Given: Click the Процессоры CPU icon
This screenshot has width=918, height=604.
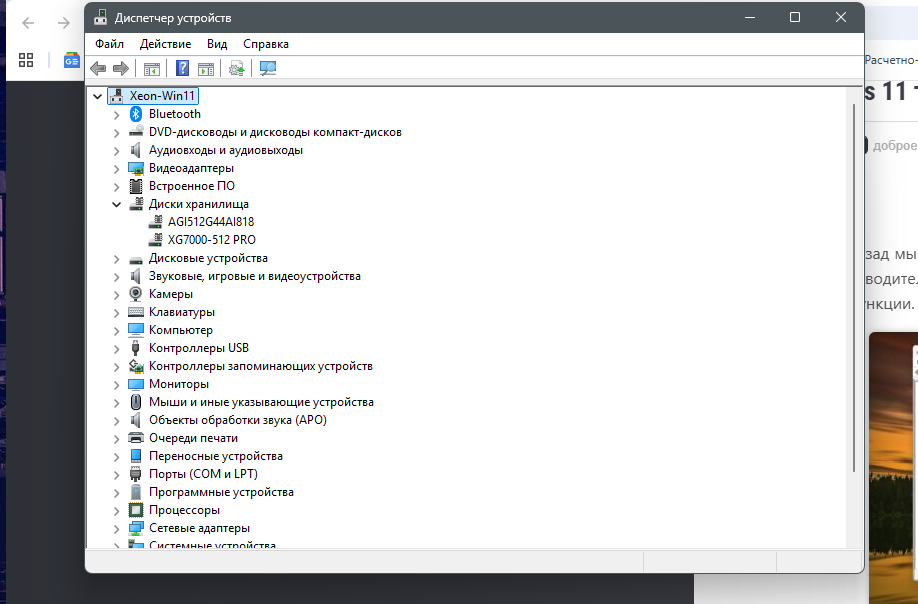Looking at the screenshot, I should pos(136,510).
